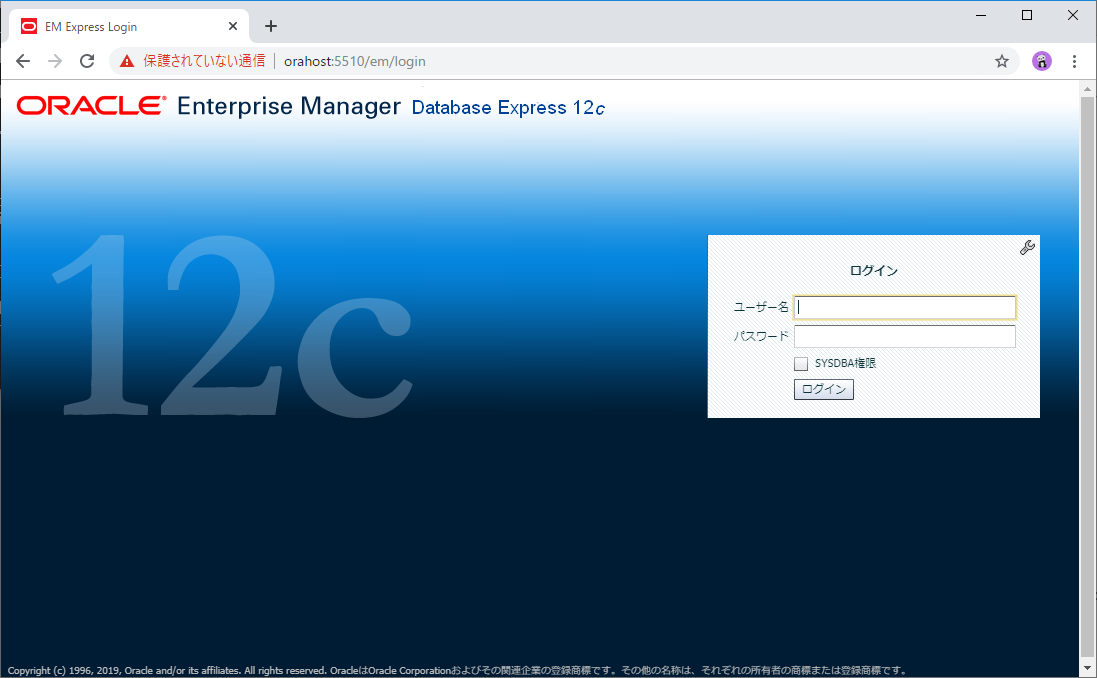The height and width of the screenshot is (678, 1097).
Task: Open the Chrome profile avatar
Action: (x=1042, y=62)
